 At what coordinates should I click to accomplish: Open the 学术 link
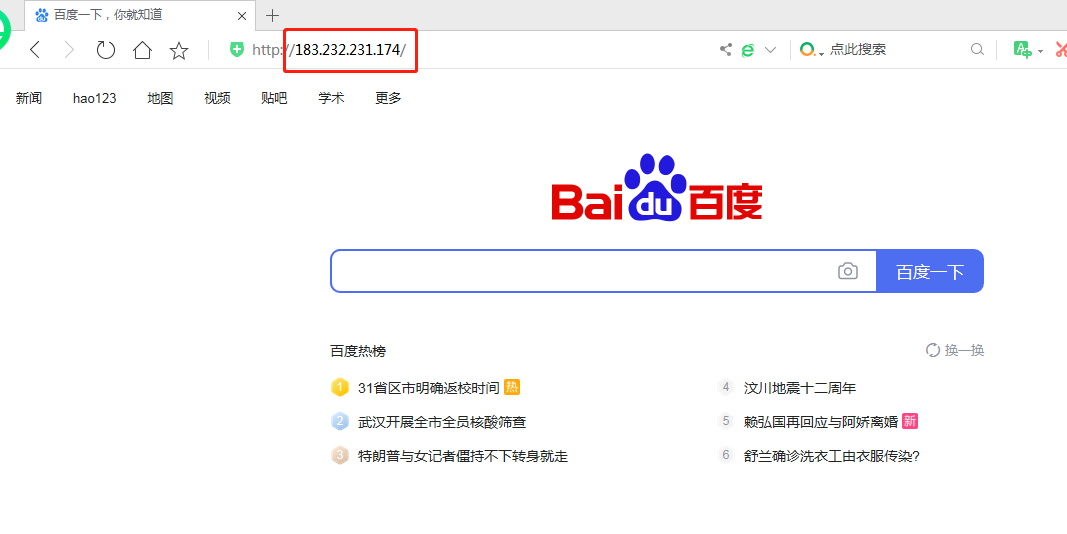pos(331,98)
